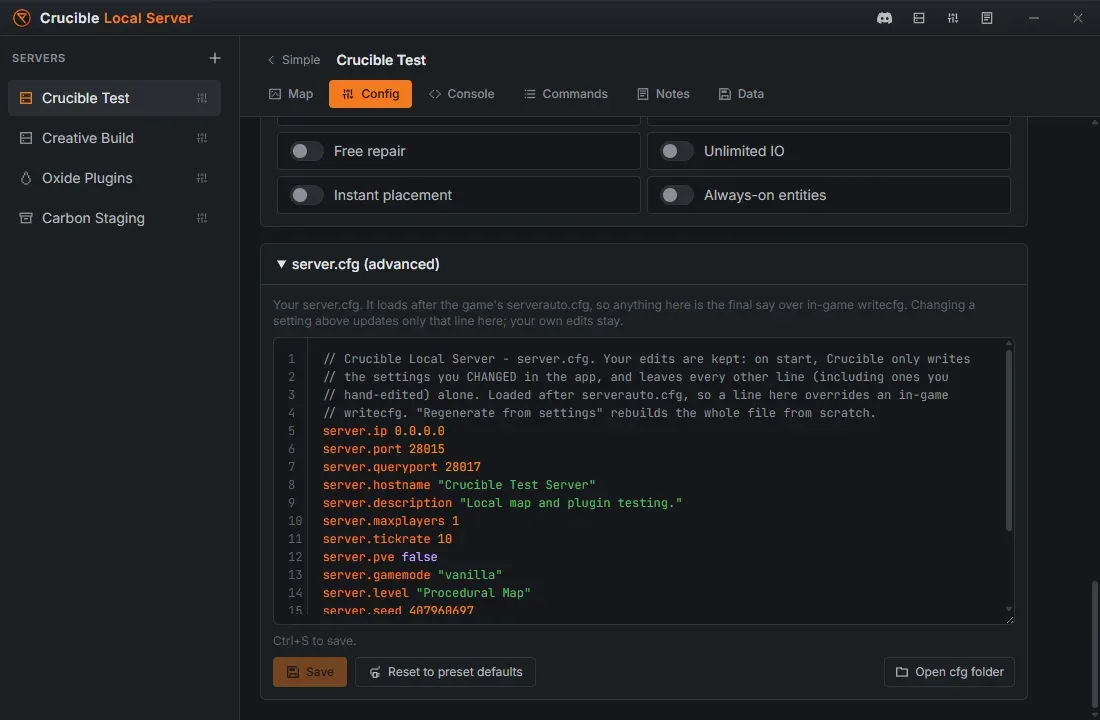This screenshot has height=720, width=1100.
Task: Click the server panel icon in title bar
Action: tap(918, 18)
